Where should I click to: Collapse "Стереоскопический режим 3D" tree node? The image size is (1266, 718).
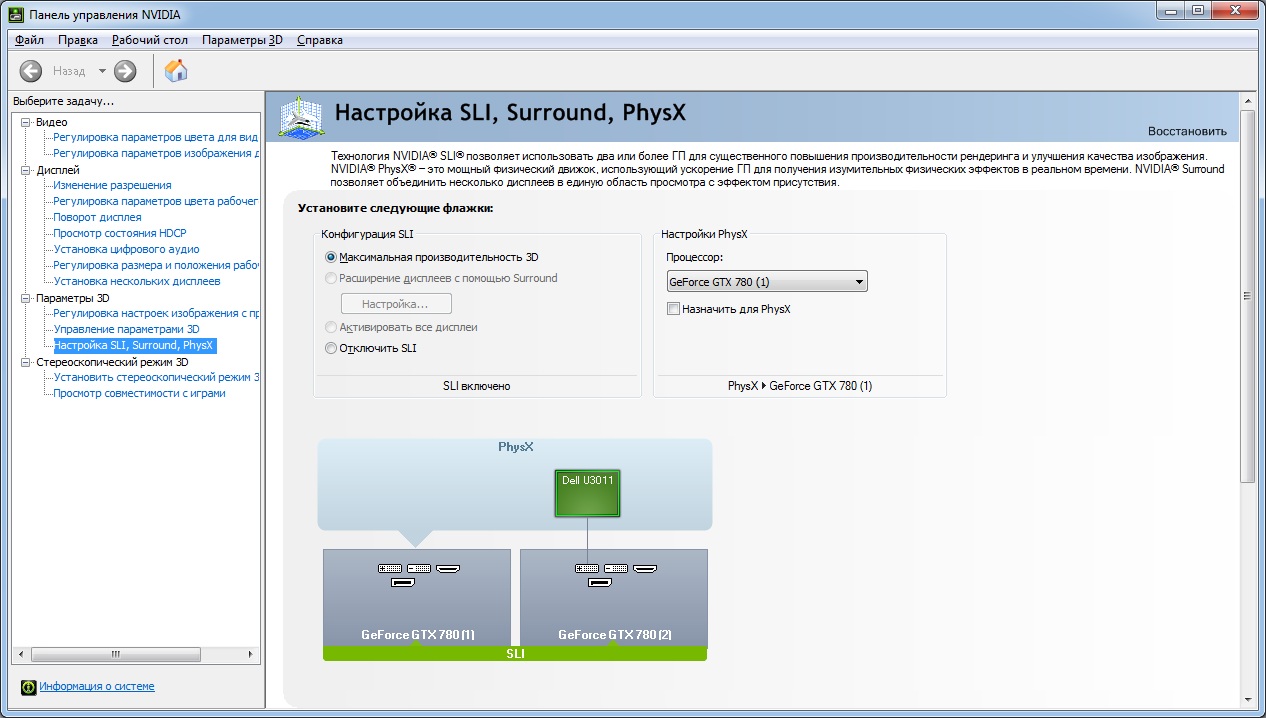pyautogui.click(x=27, y=362)
